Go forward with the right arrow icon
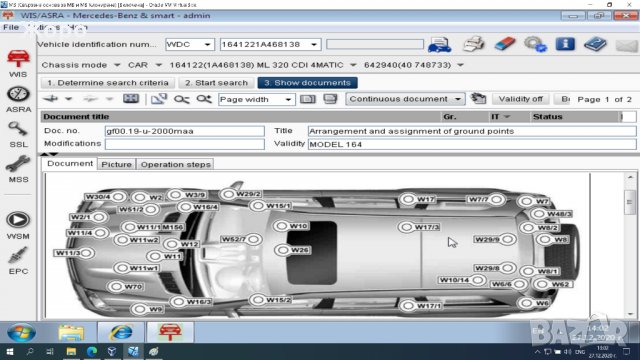Image resolution: width=640 pixels, height=360 pixels. (x=91, y=99)
